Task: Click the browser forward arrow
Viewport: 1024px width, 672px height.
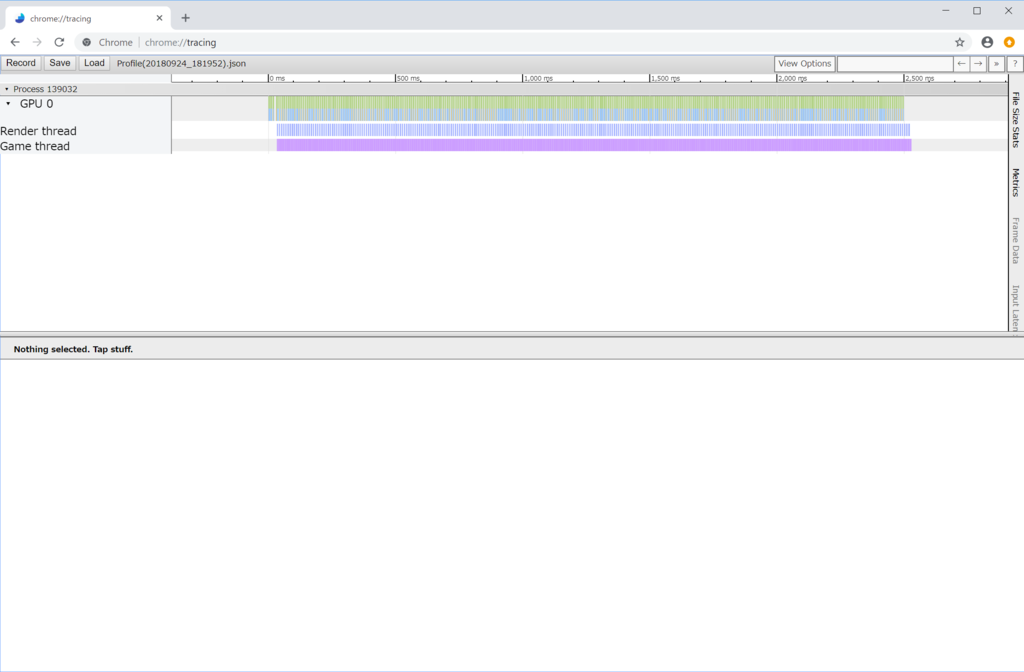Action: click(x=37, y=42)
